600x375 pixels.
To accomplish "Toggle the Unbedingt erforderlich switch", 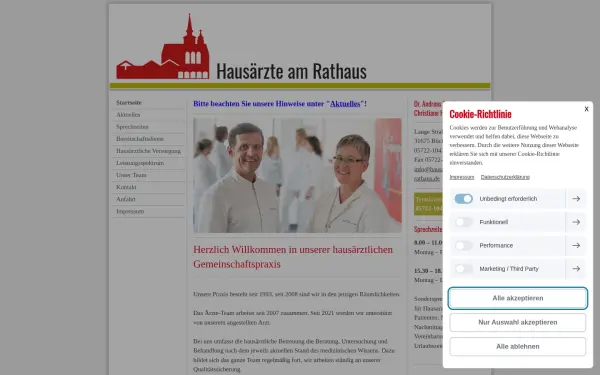I will point(463,199).
